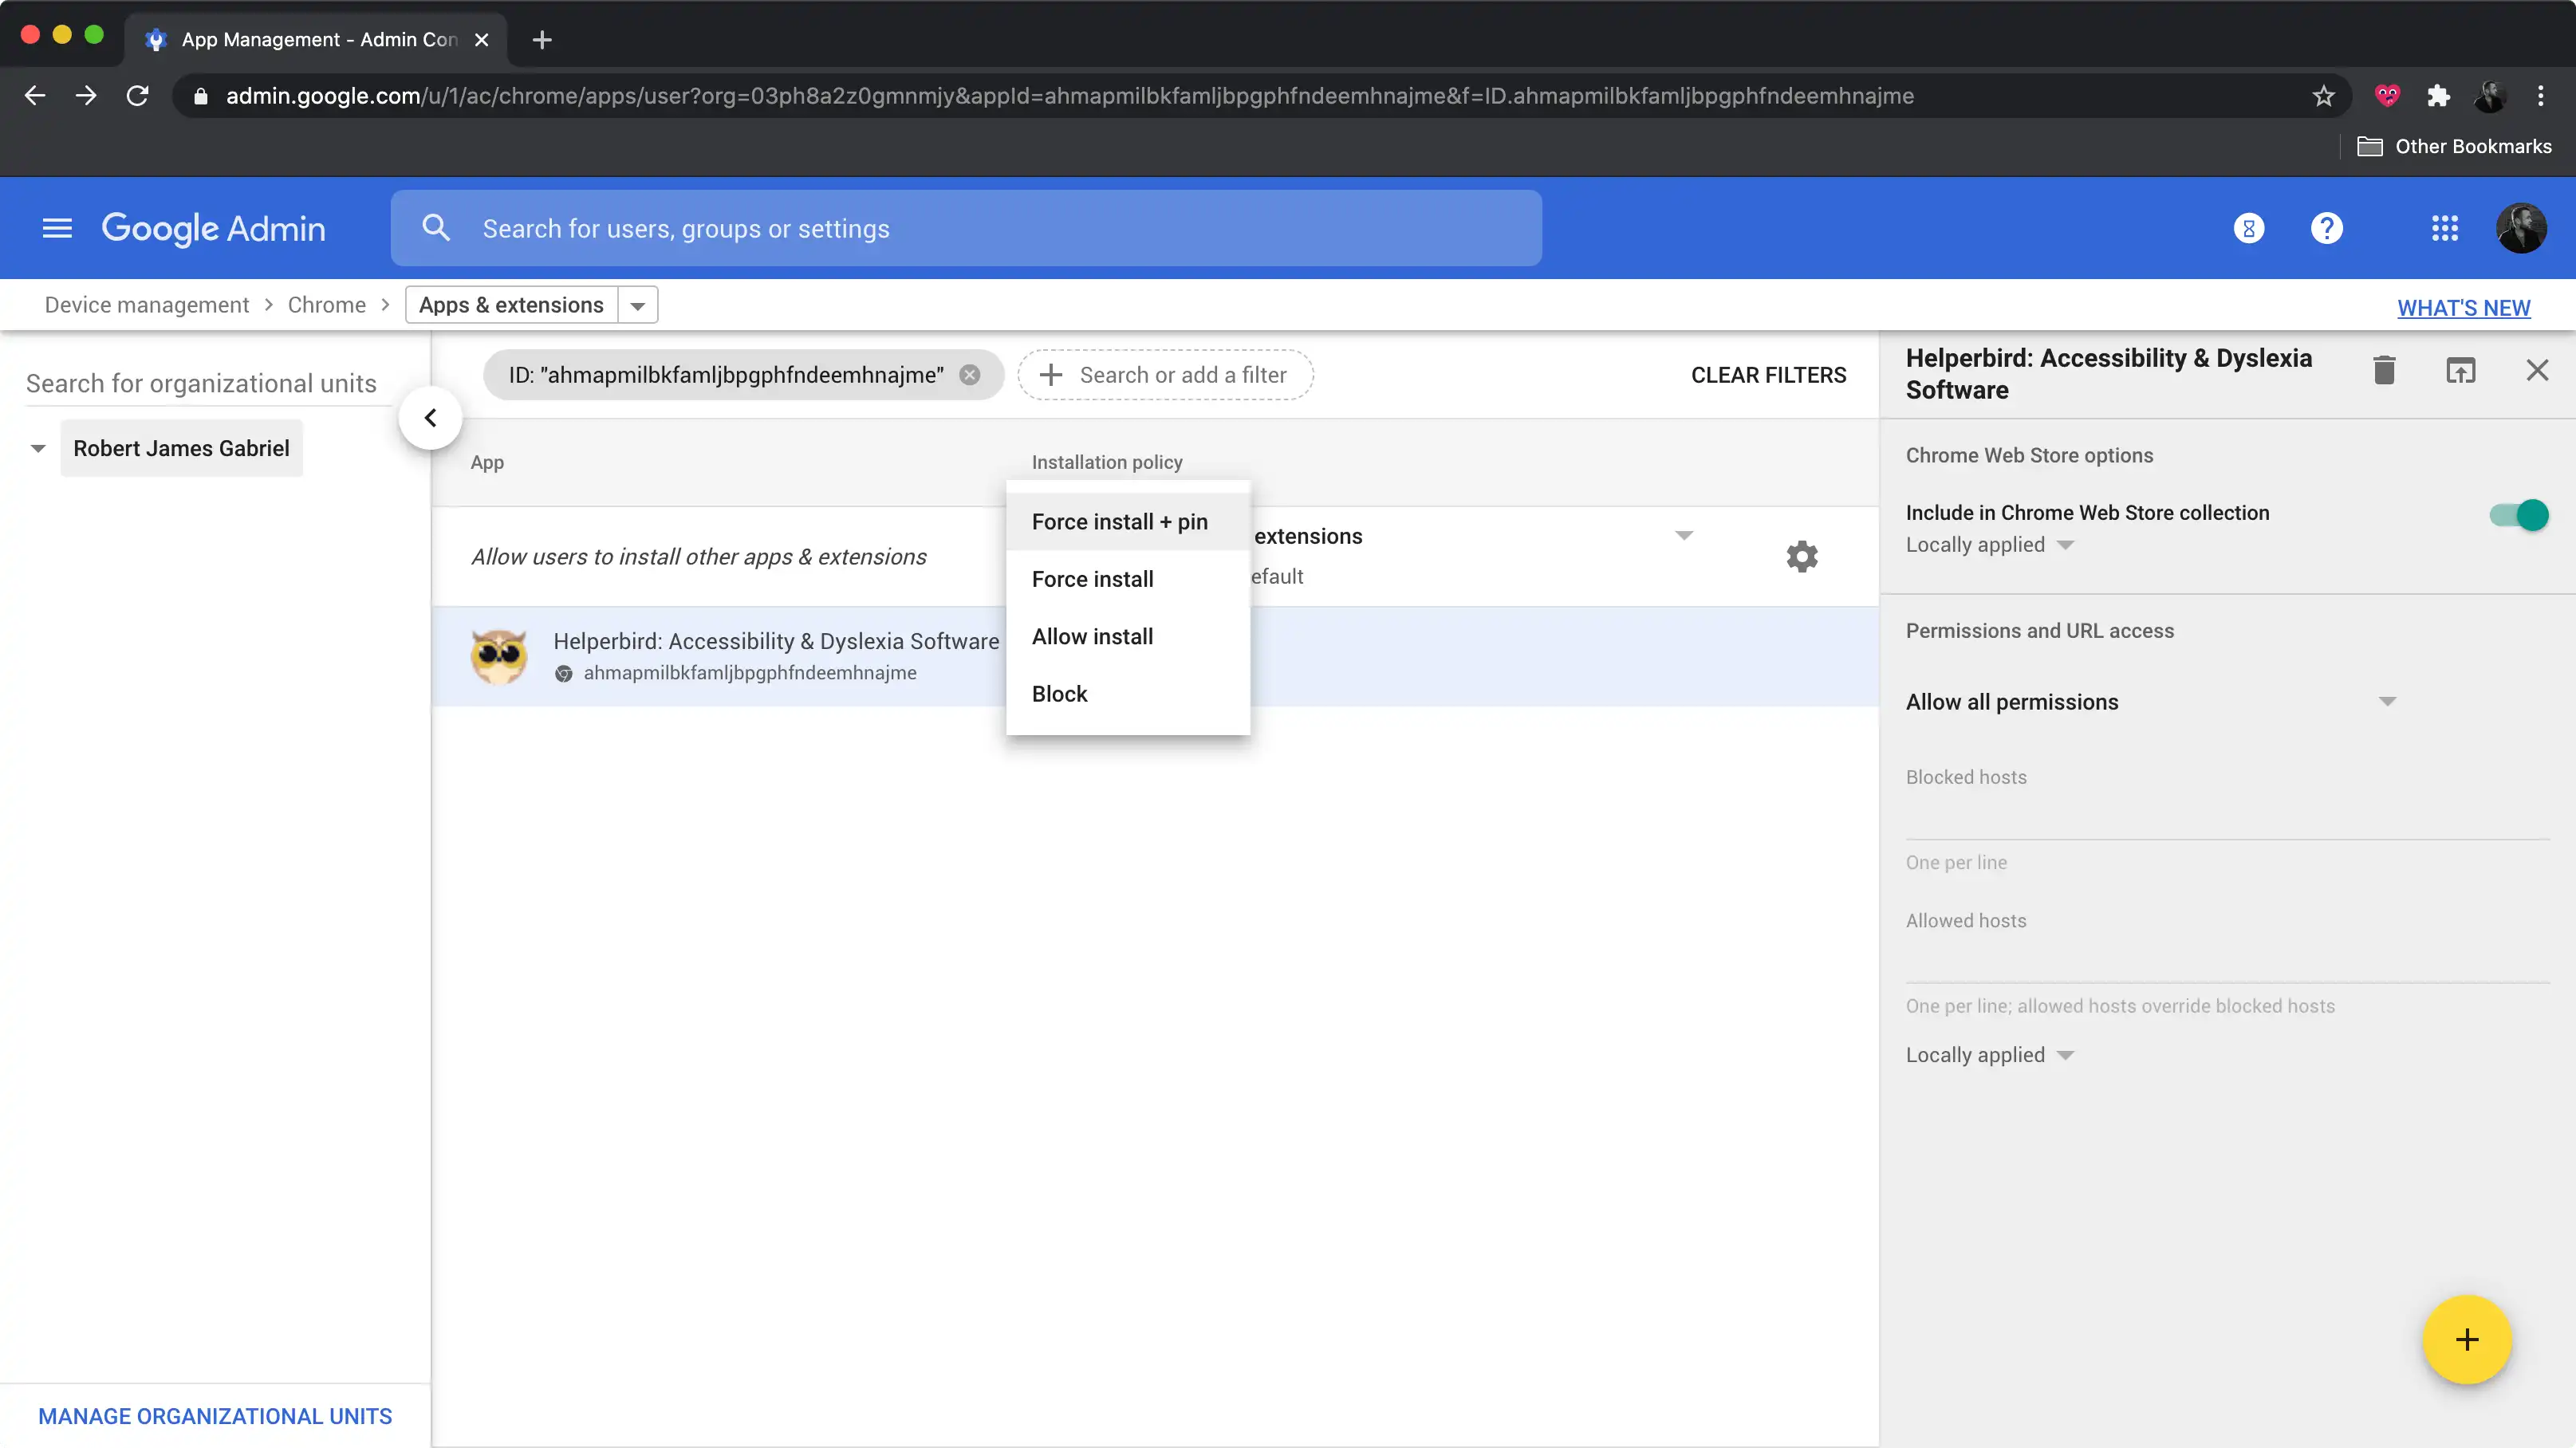
Task: Go forward in browser history
Action: coord(86,96)
